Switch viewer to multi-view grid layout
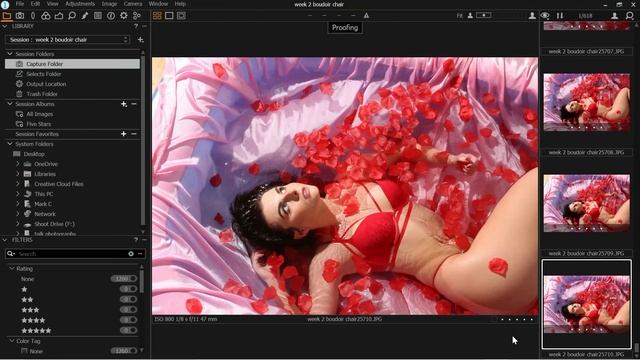The width and height of the screenshot is (640, 360). [157, 16]
